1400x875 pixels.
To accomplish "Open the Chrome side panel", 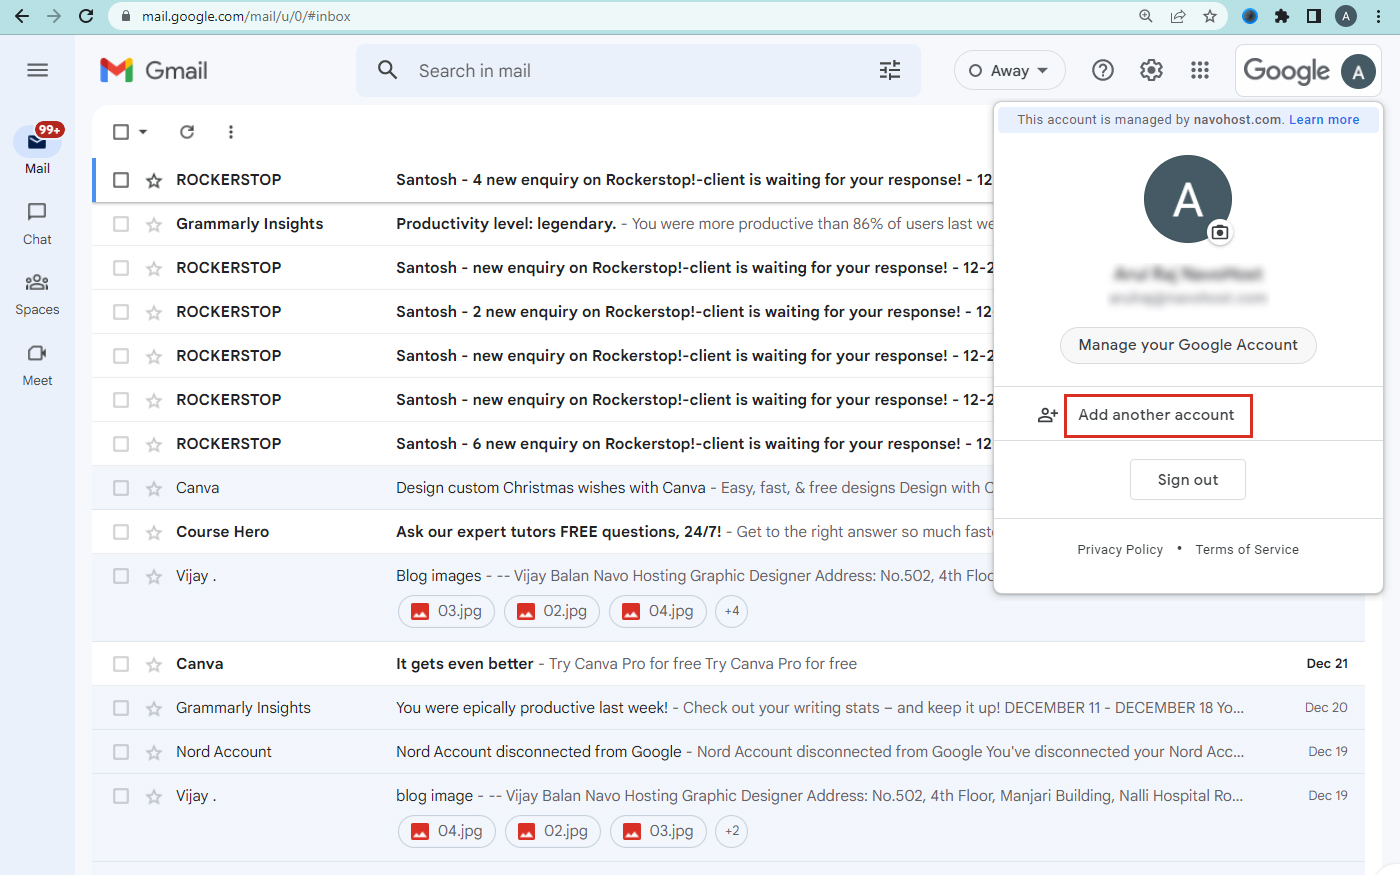I will pyautogui.click(x=1314, y=16).
